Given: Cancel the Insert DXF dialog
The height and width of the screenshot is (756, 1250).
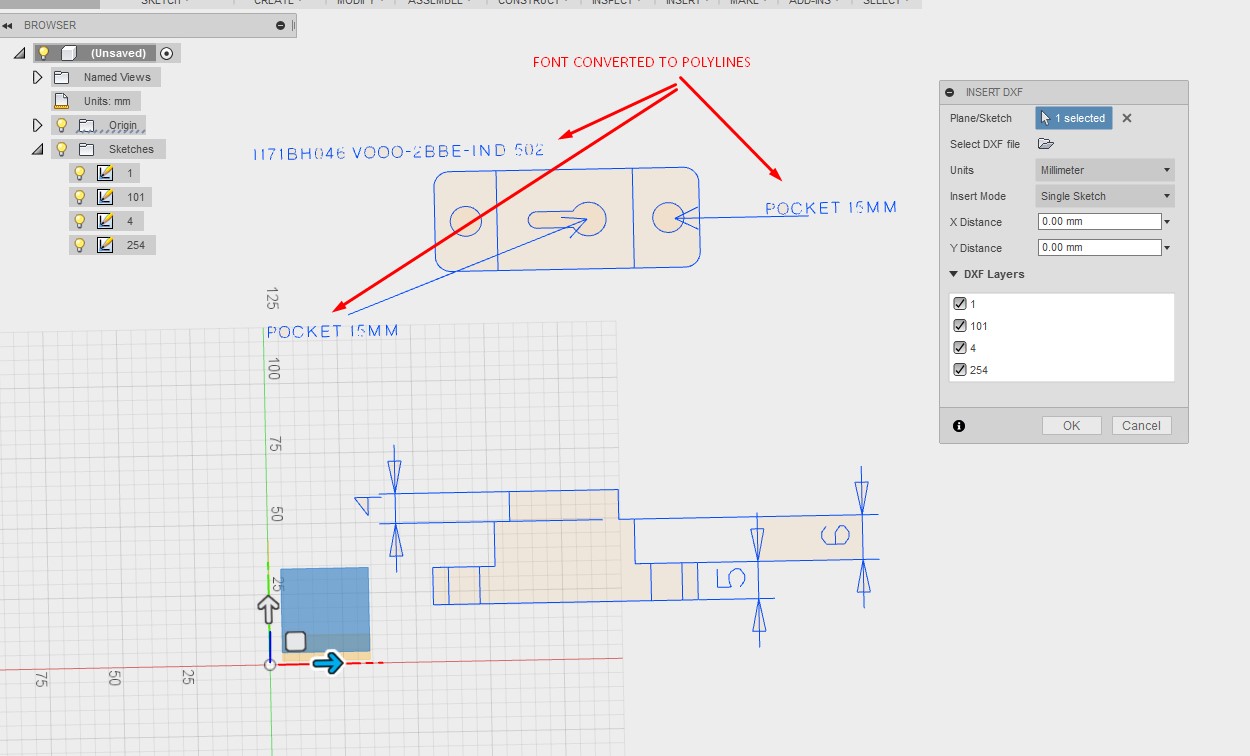Looking at the screenshot, I should point(1141,425).
